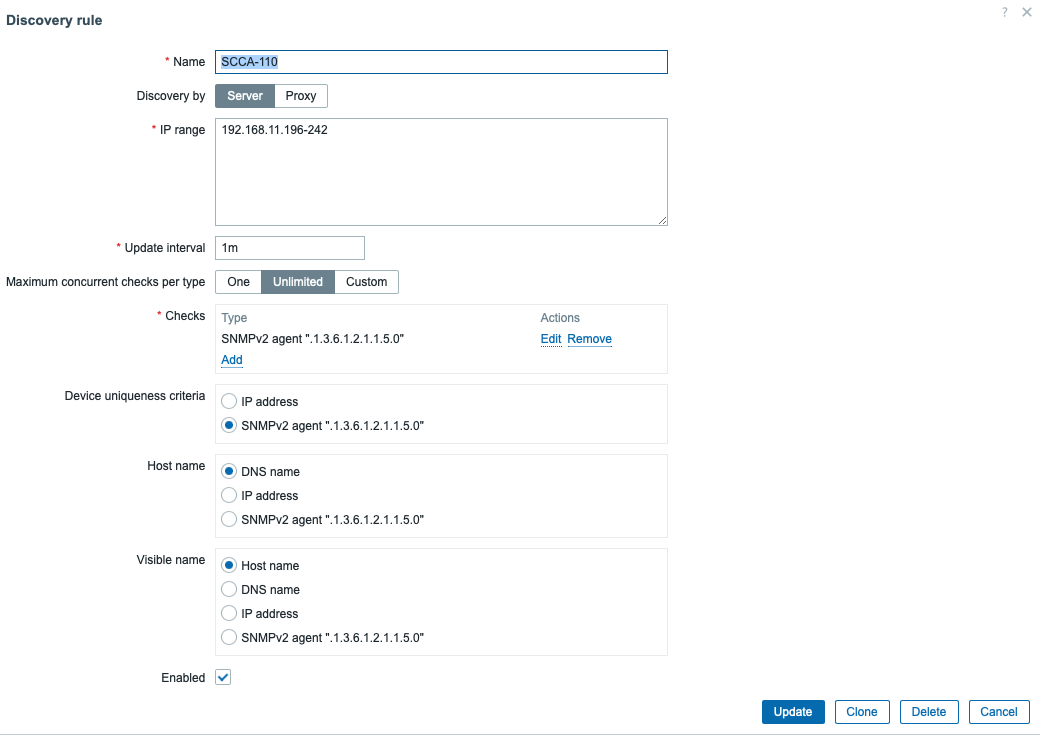Viewport: 1040px width, 735px height.
Task: Select Custom concurrent checks option
Action: coord(366,282)
